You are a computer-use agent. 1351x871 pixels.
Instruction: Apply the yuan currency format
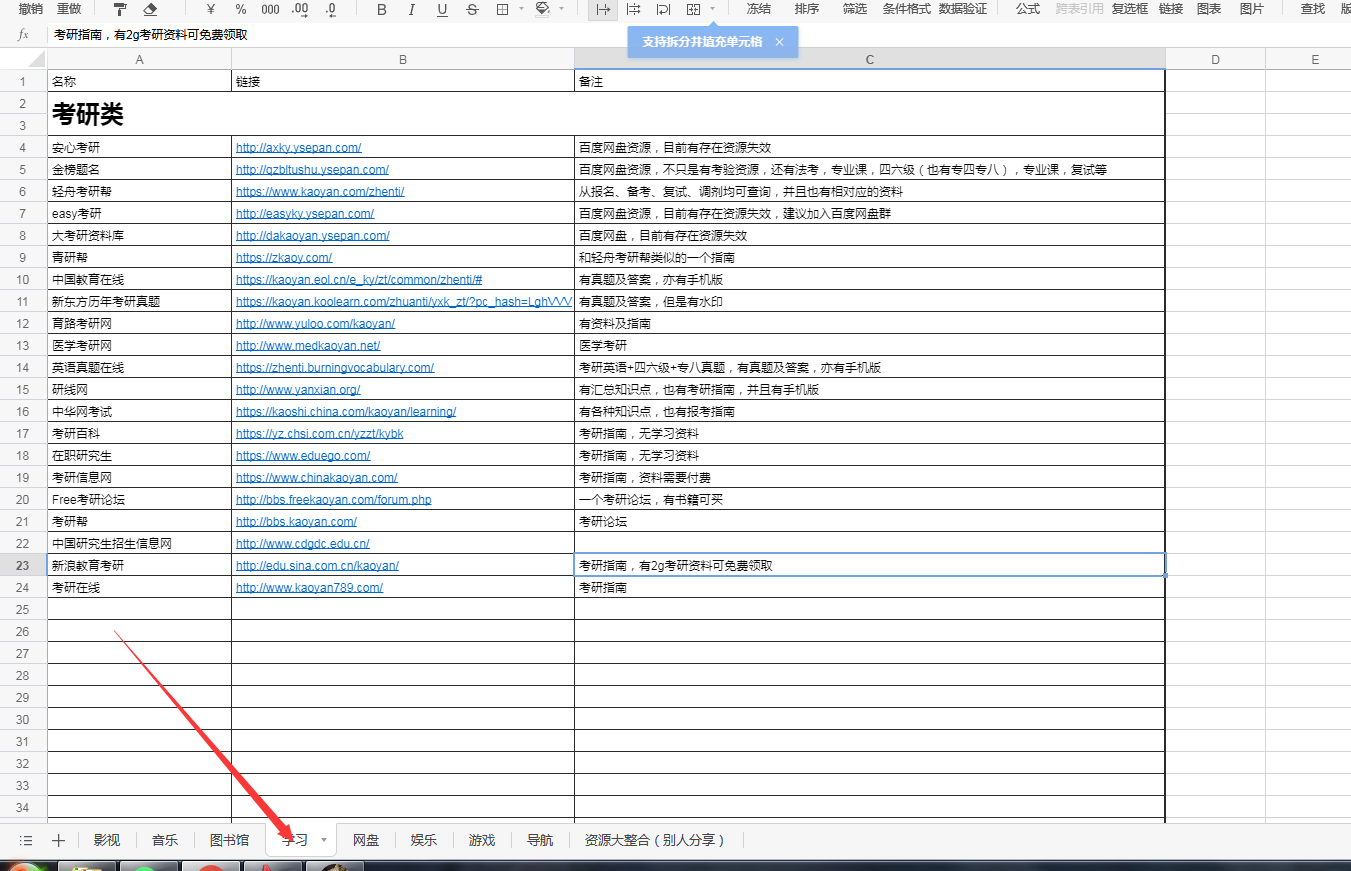pos(210,9)
